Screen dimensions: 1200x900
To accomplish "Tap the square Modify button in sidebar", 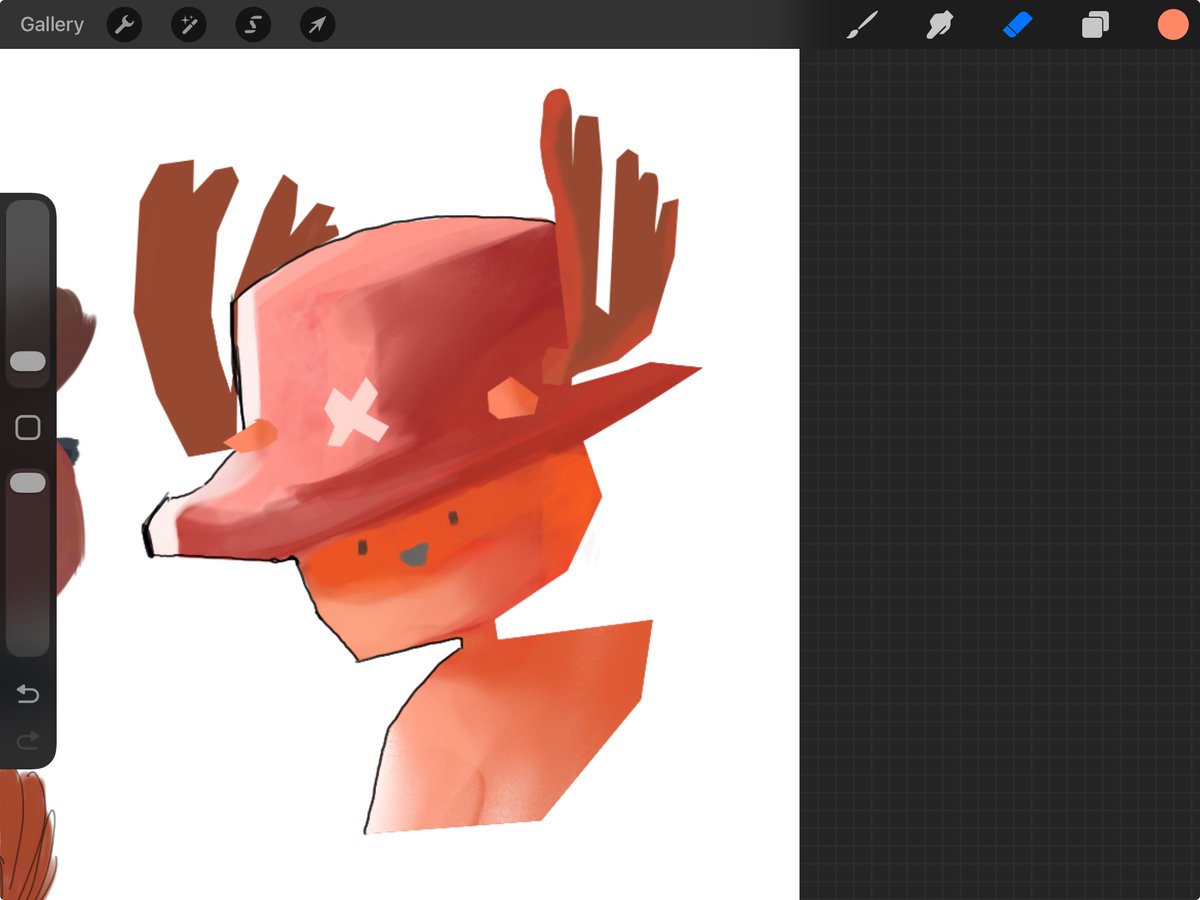I will coord(28,428).
